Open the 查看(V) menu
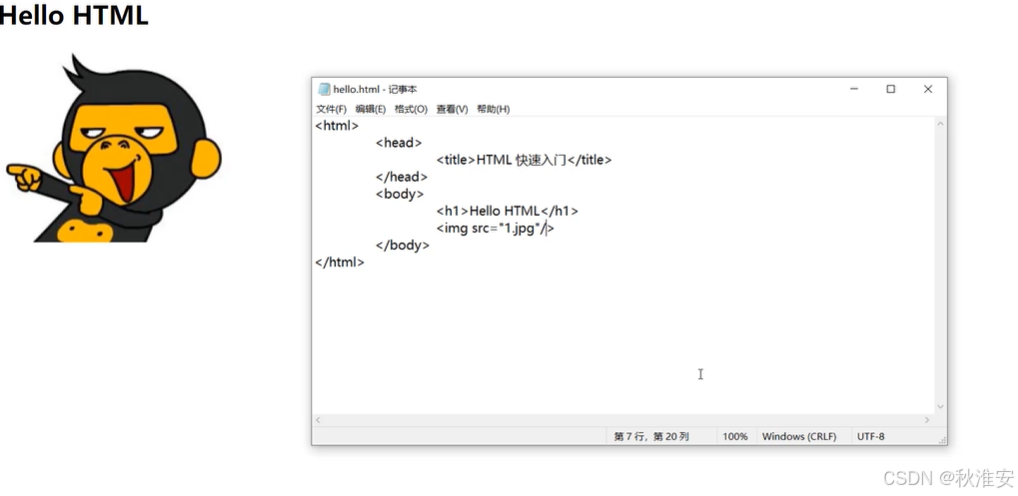Image resolution: width=1018 pixels, height=496 pixels. 452,109
